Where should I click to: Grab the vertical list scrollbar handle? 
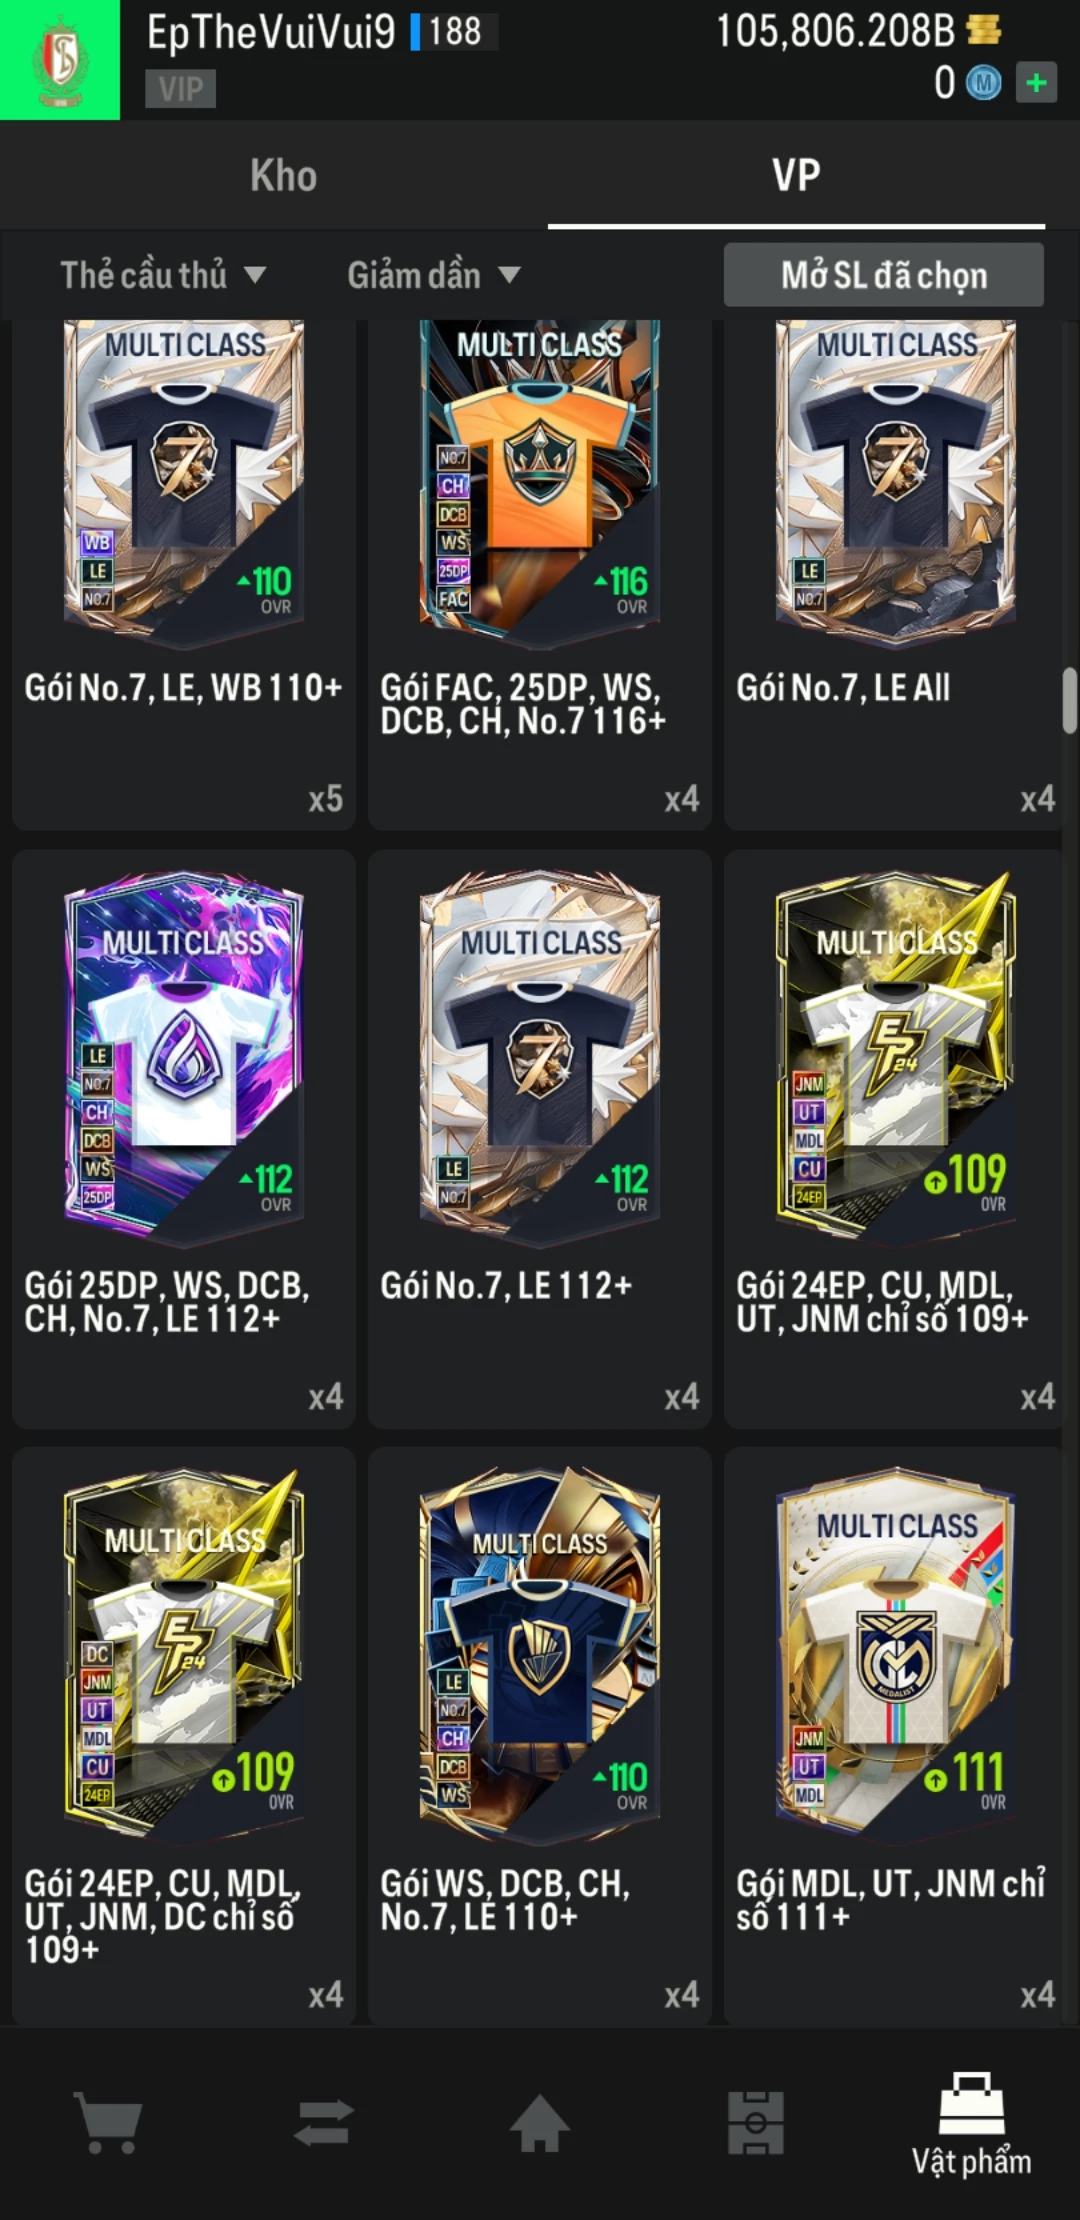pyautogui.click(x=1069, y=700)
